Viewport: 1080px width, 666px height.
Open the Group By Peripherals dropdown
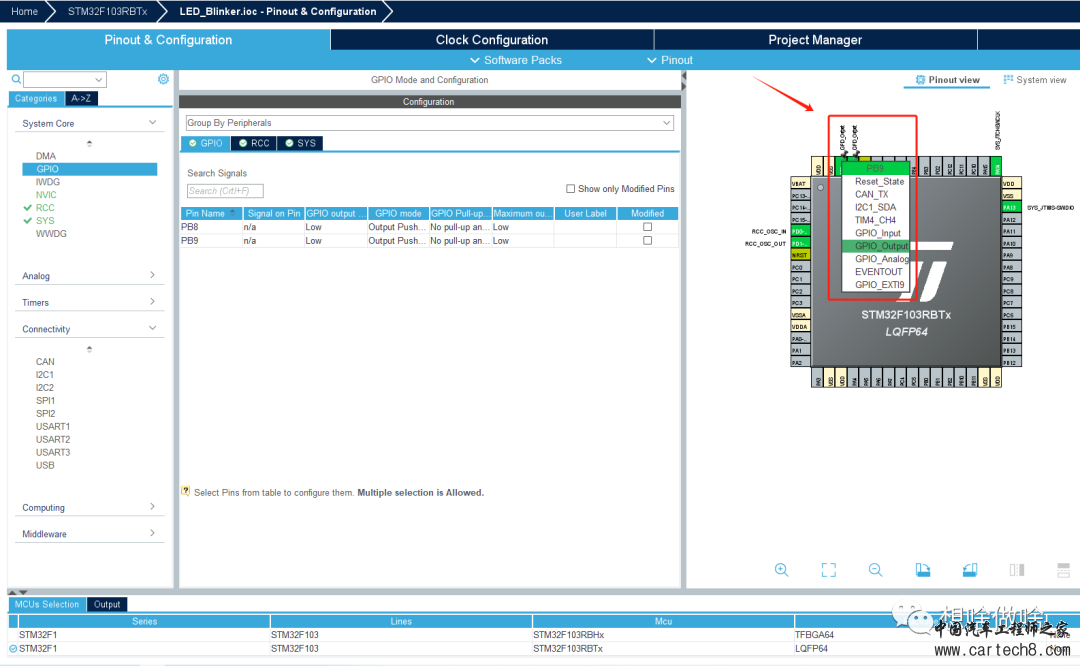pos(430,123)
